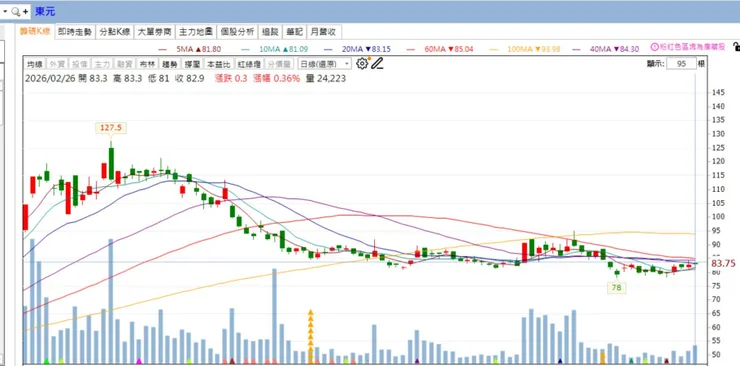
Task: Toggle 本益比 P/E overlay
Action: click(x=219, y=64)
